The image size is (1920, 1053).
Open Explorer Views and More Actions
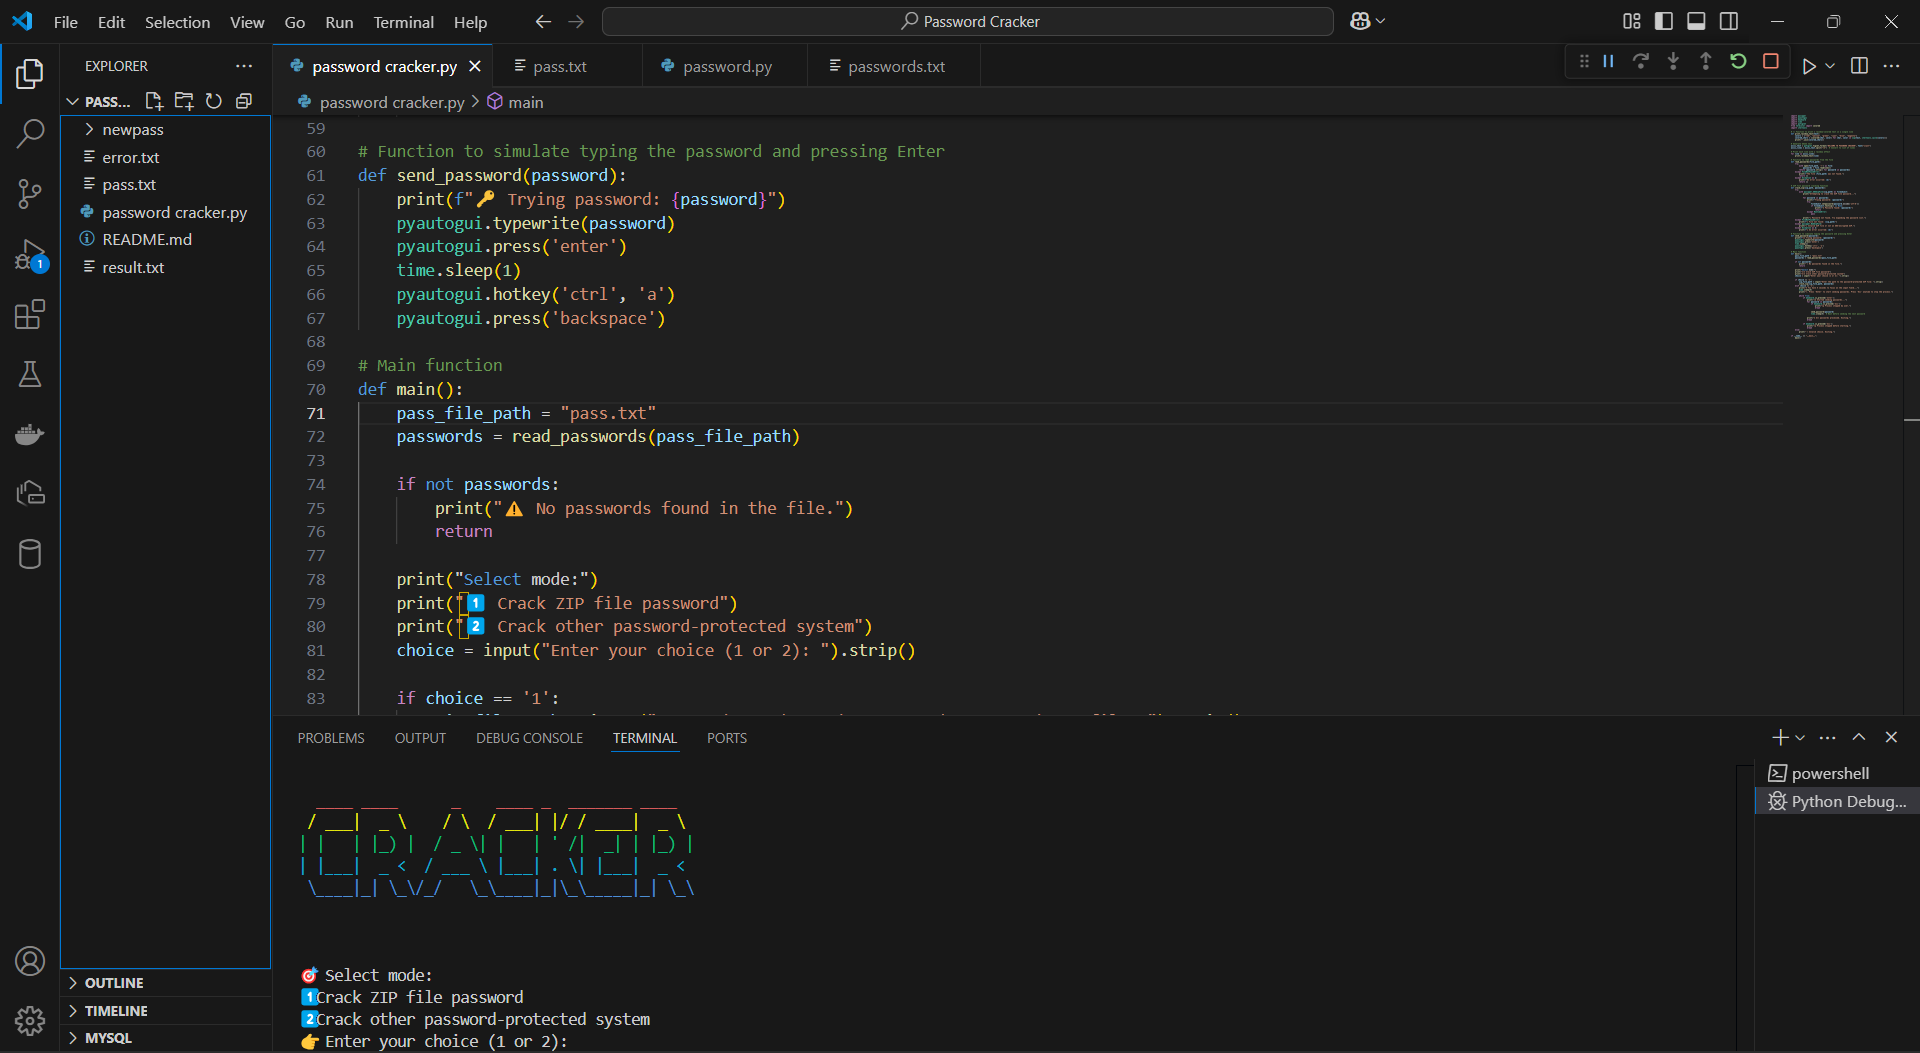(x=244, y=66)
